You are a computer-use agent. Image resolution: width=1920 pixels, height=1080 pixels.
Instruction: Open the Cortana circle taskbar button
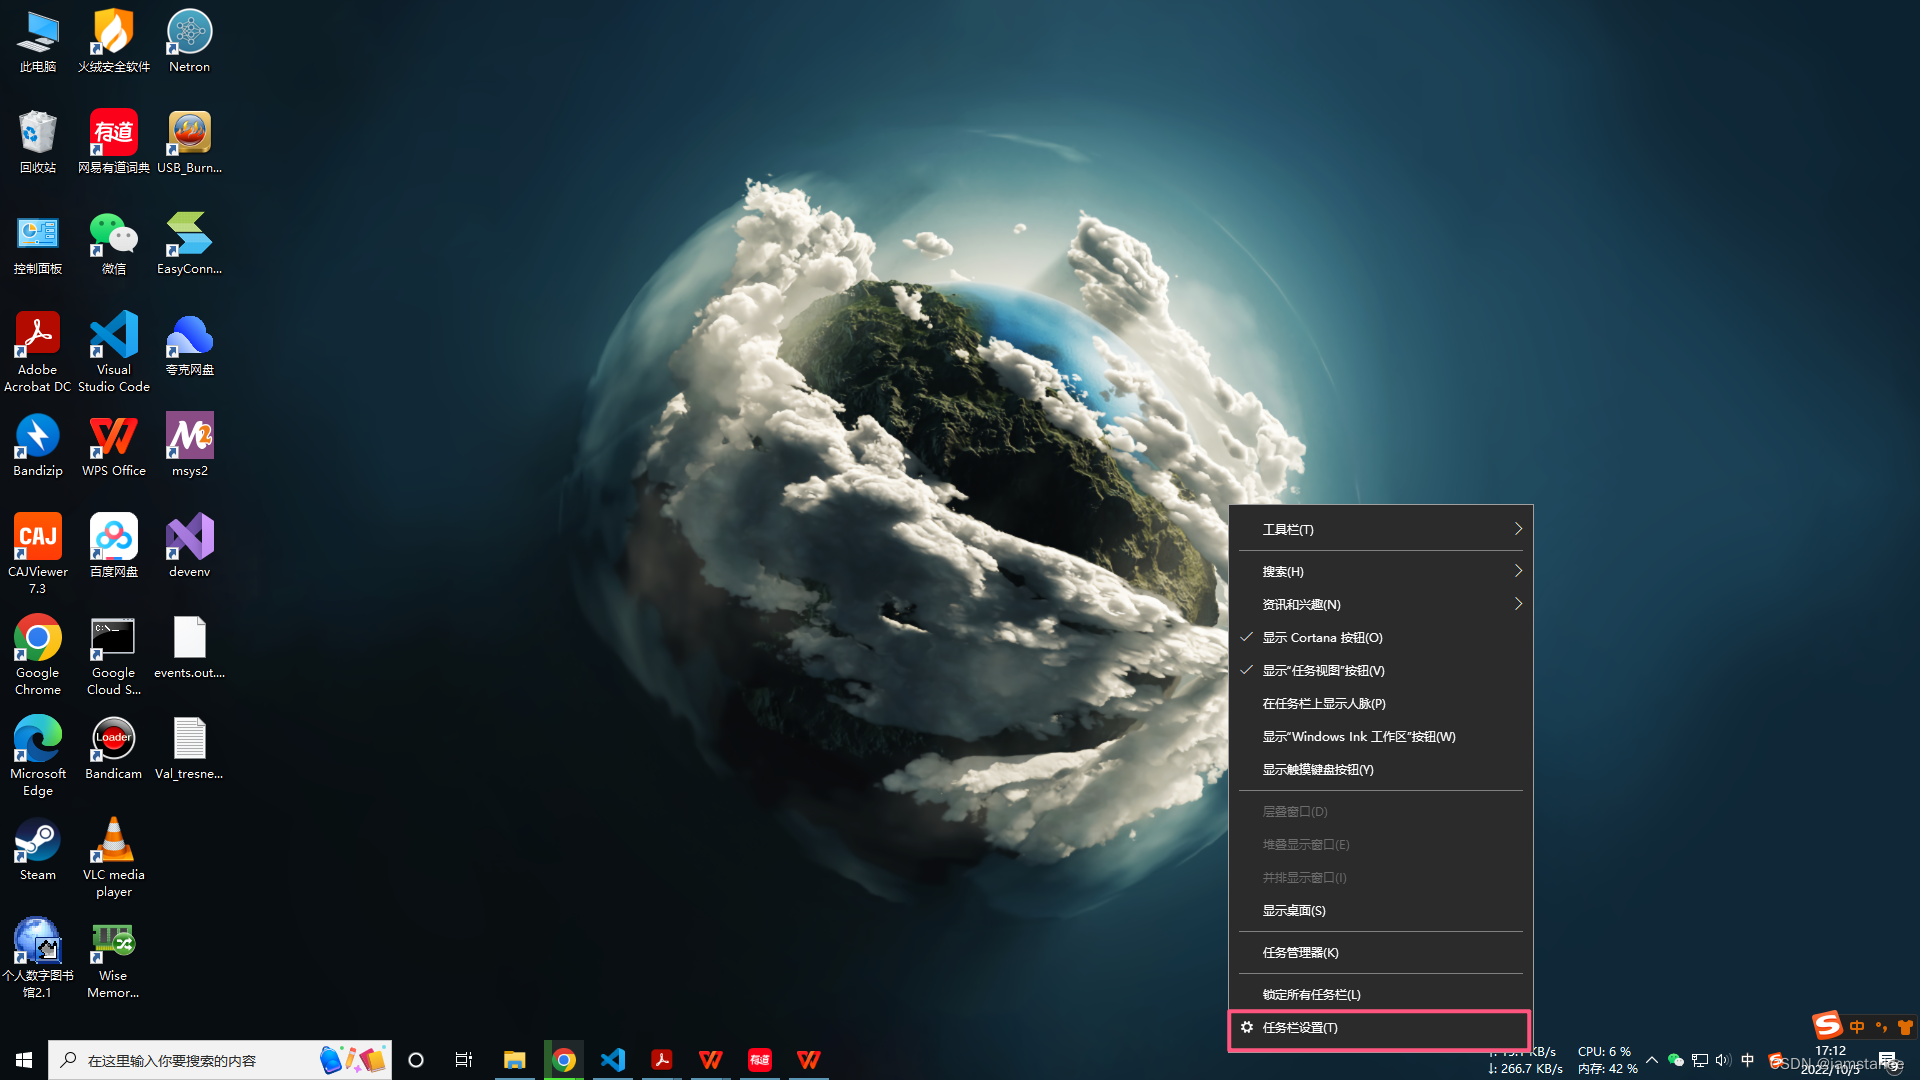coord(416,1060)
